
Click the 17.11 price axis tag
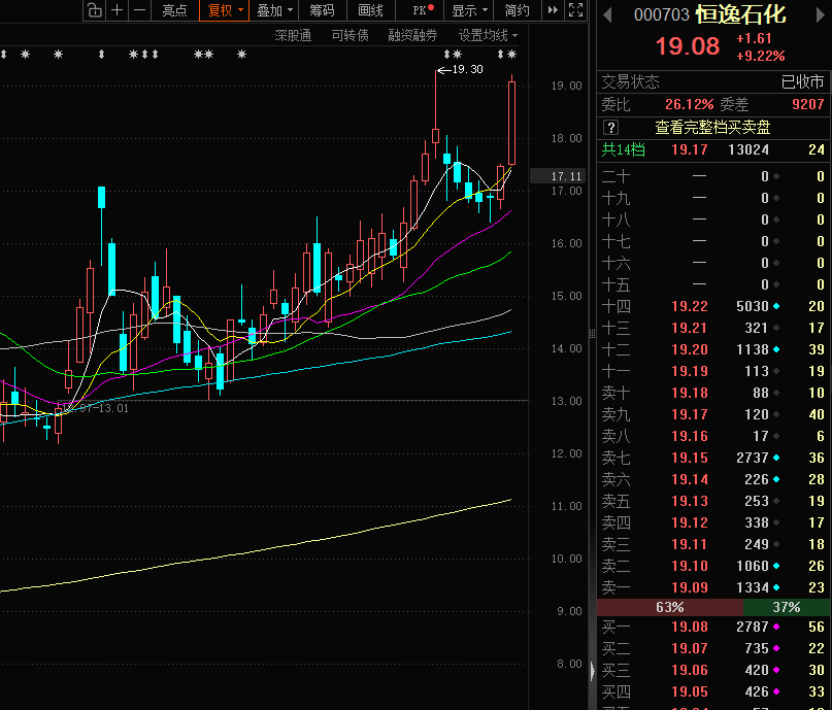[x=558, y=176]
